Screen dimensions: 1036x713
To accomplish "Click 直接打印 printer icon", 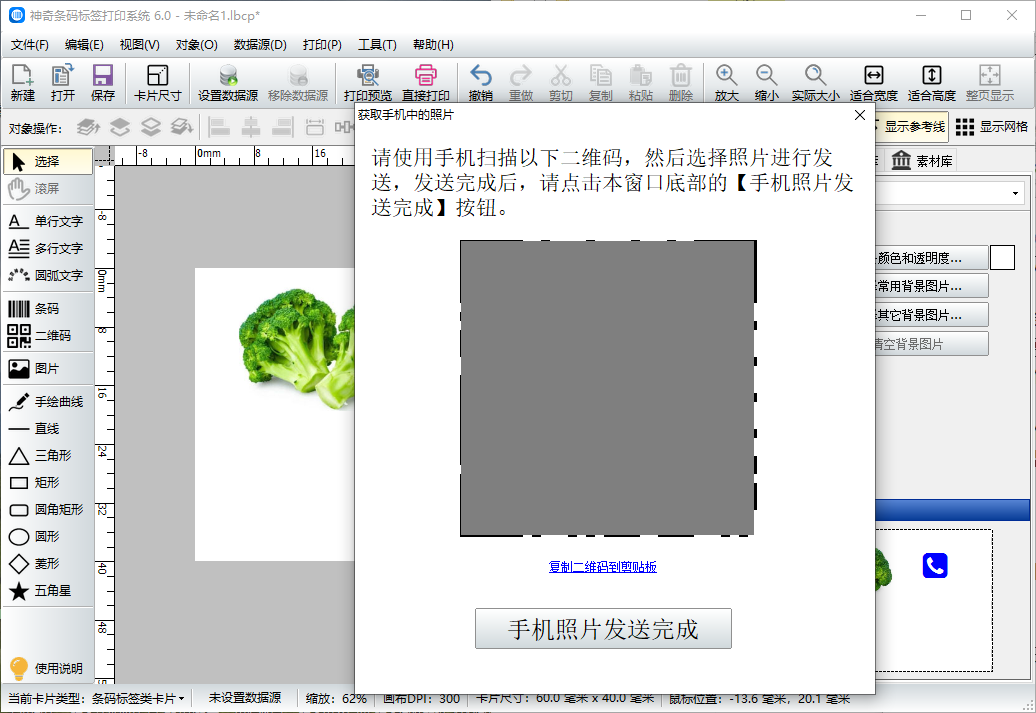I will (426, 83).
